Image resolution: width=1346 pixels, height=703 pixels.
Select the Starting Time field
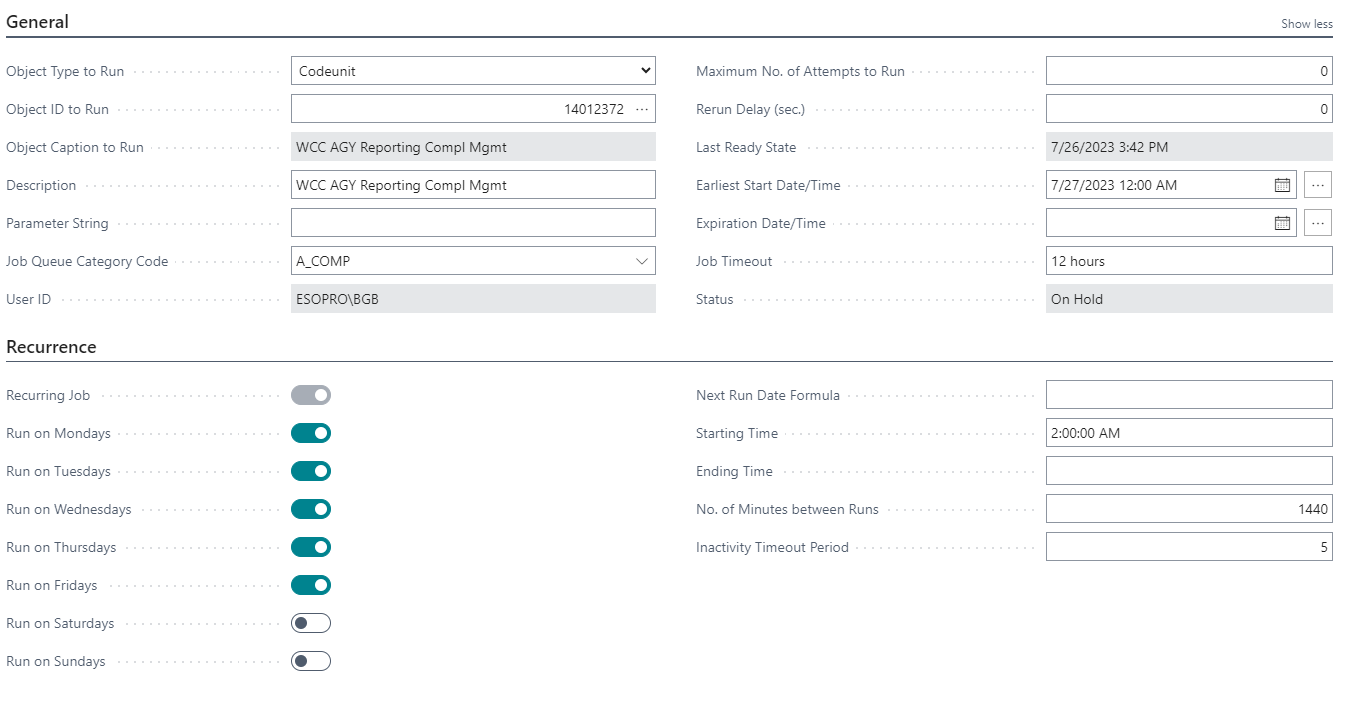[x=1188, y=433]
